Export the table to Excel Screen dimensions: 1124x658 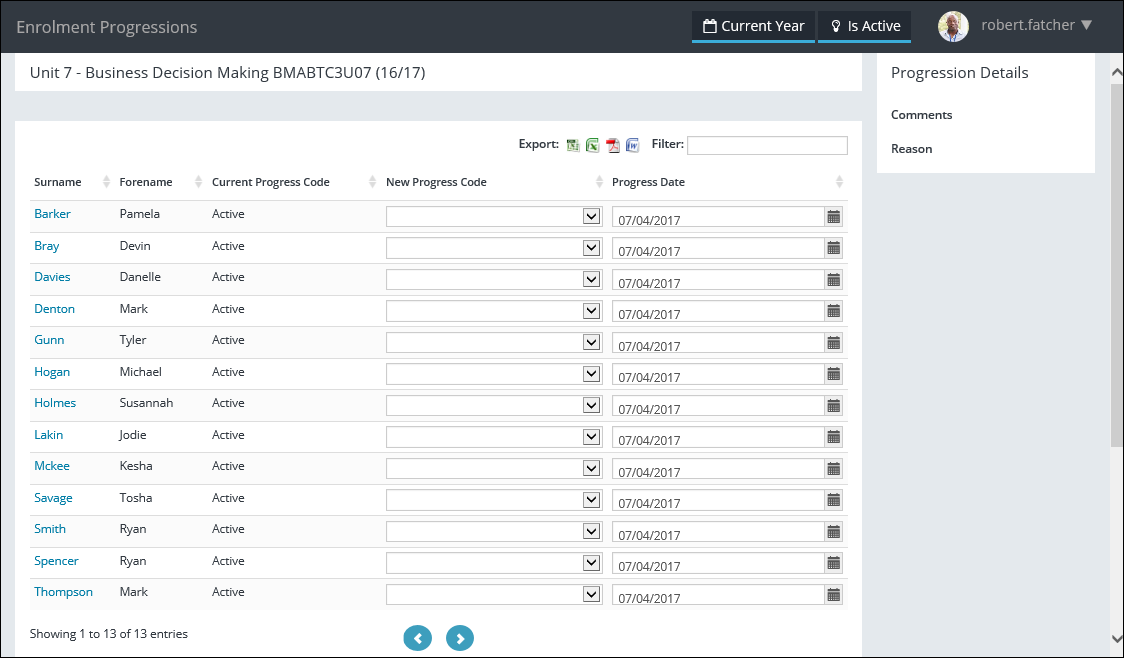[592, 145]
